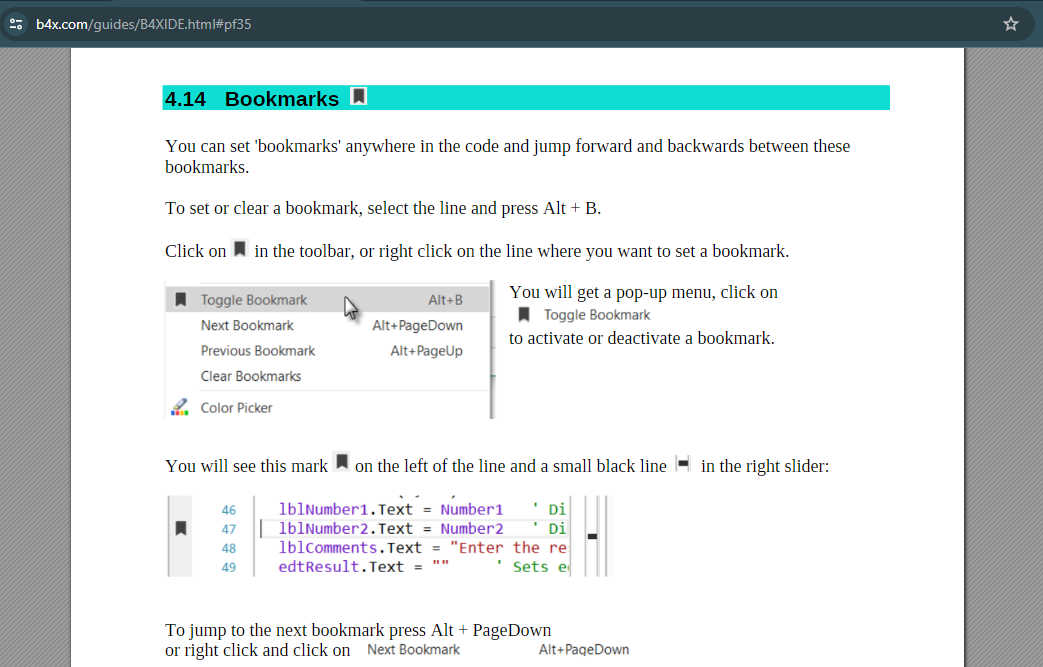Screen dimensions: 1043x667
Task: Select Next Bookmark in the menu image
Action: point(328,325)
